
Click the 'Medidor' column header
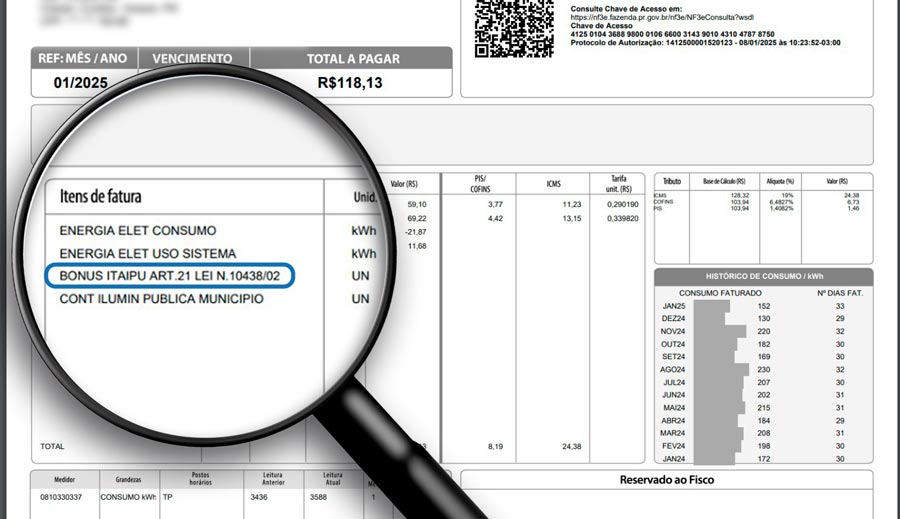tap(64, 480)
